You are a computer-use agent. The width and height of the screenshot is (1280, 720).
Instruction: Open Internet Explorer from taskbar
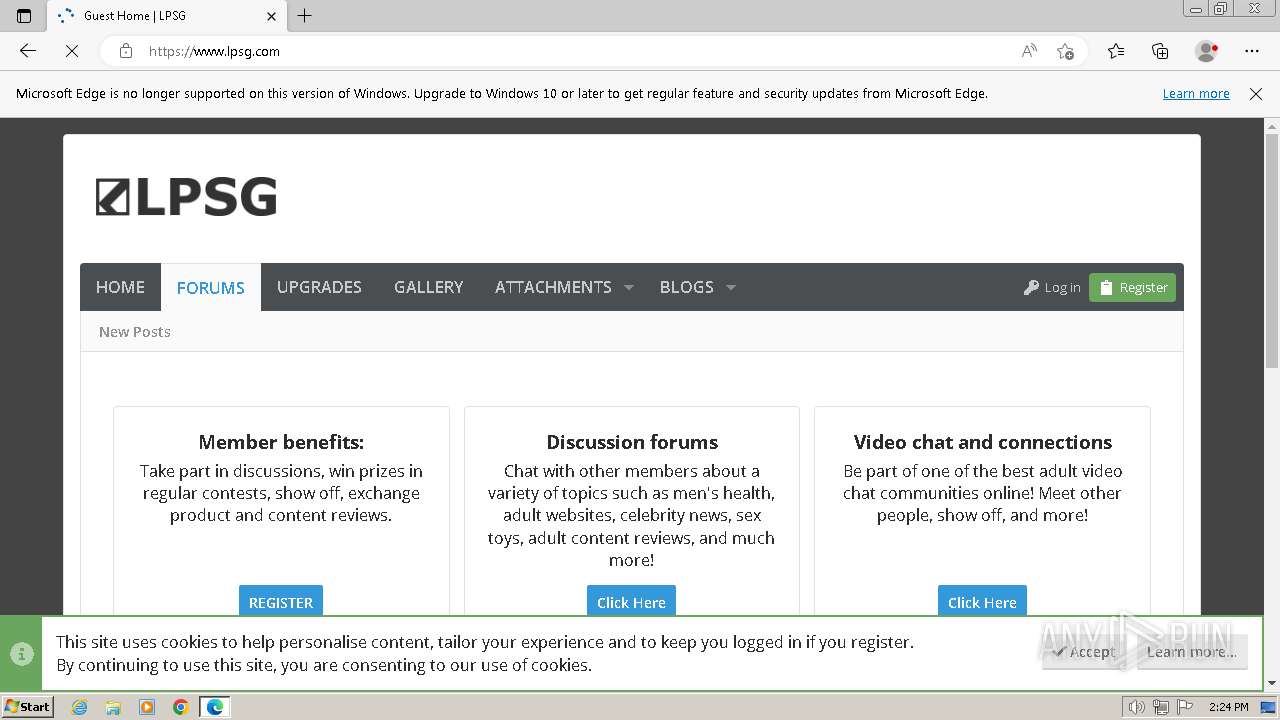click(x=80, y=707)
